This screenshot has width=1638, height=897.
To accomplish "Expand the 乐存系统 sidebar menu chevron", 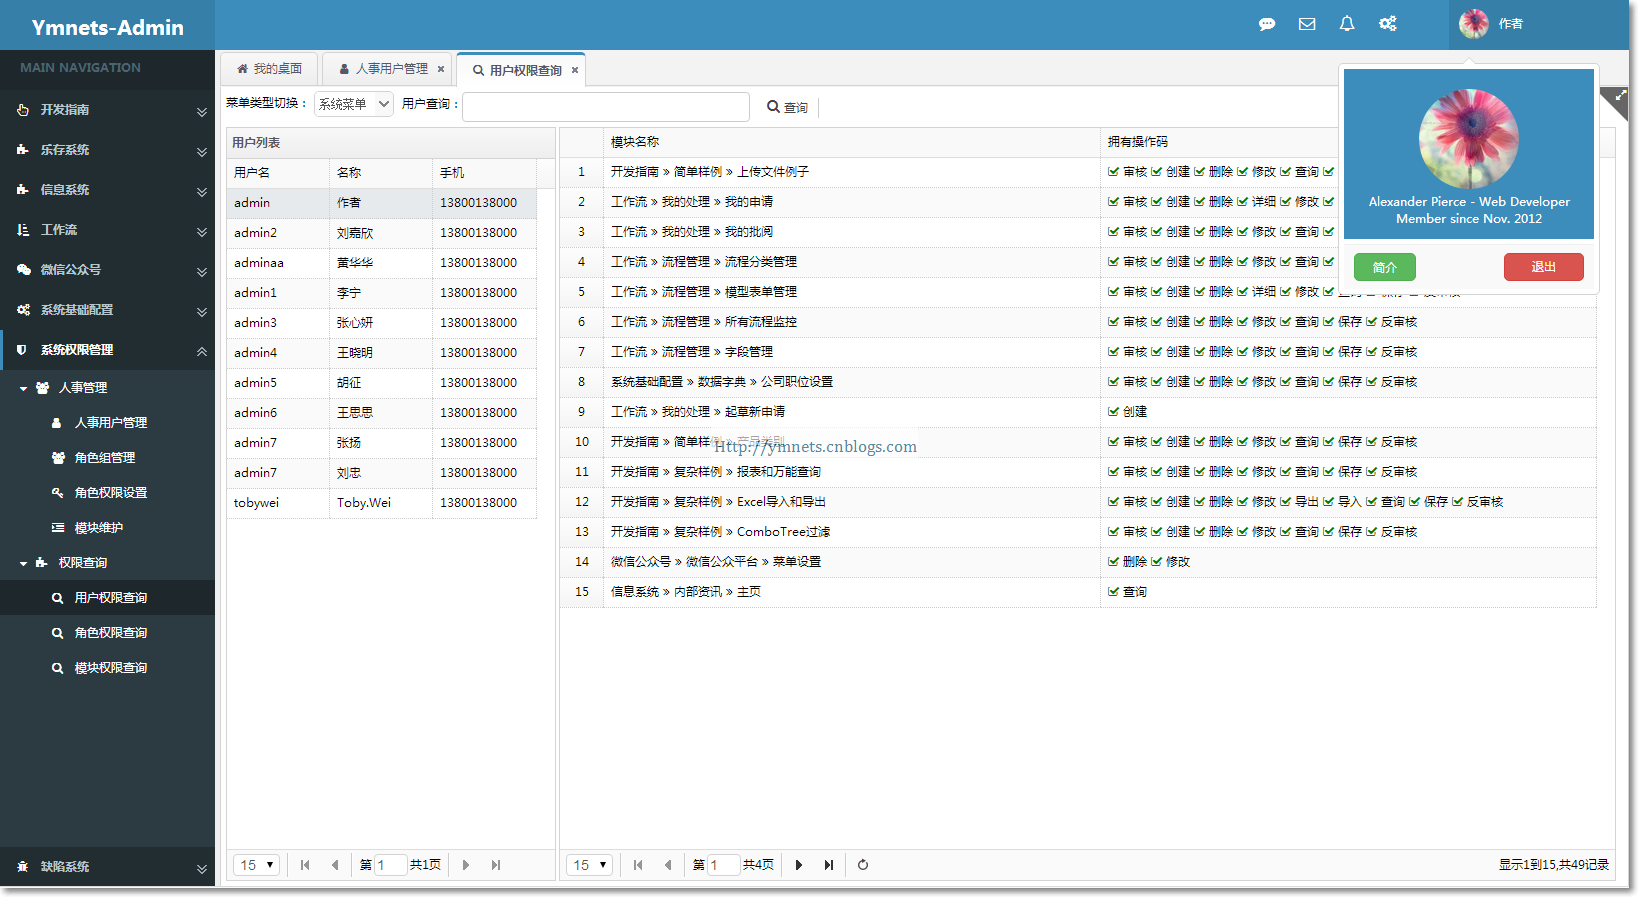I will 202,152.
